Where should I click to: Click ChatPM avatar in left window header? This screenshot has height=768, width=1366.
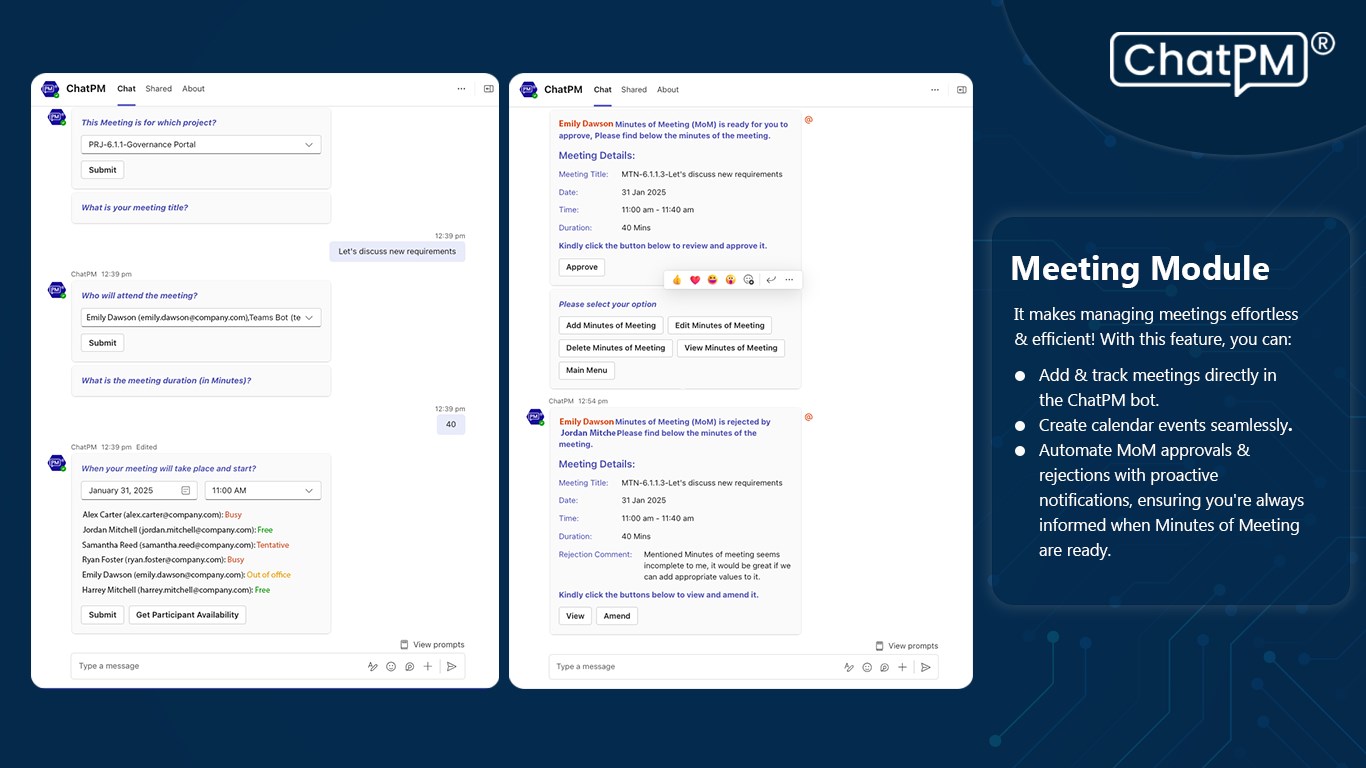click(x=50, y=89)
